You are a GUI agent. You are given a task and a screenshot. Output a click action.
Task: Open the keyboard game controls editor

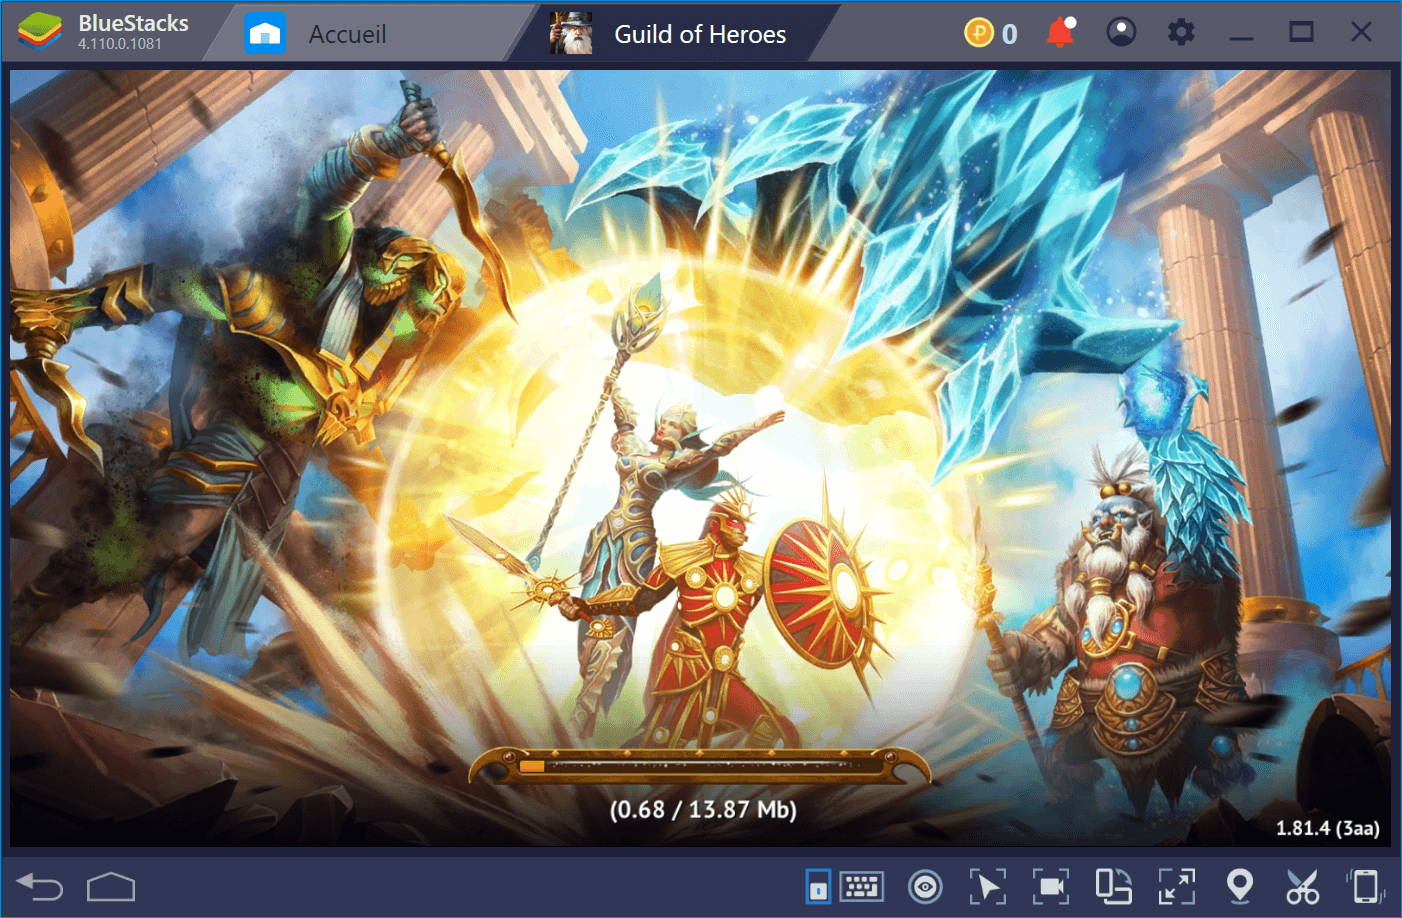(862, 886)
